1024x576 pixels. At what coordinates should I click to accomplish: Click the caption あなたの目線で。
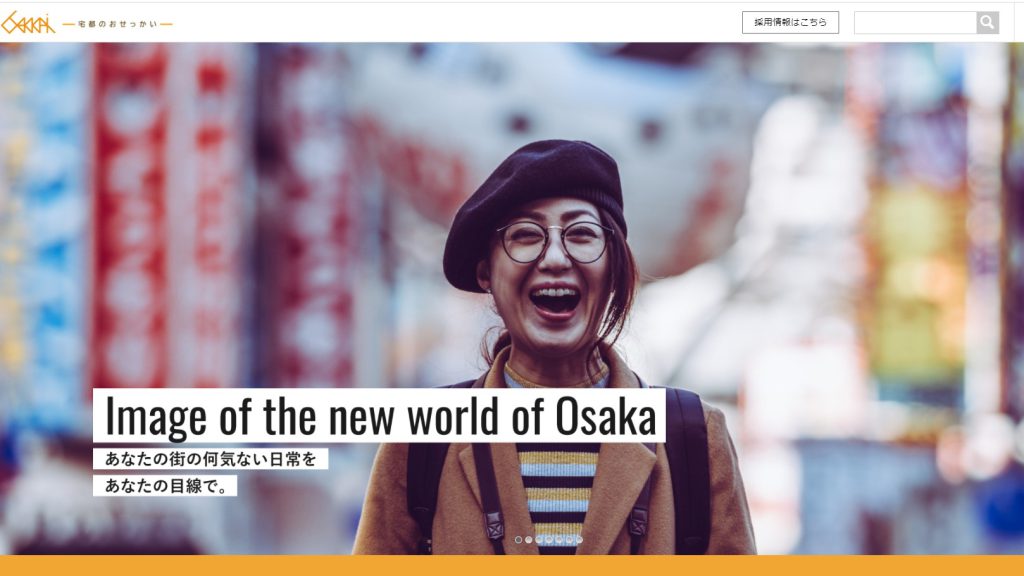165,485
